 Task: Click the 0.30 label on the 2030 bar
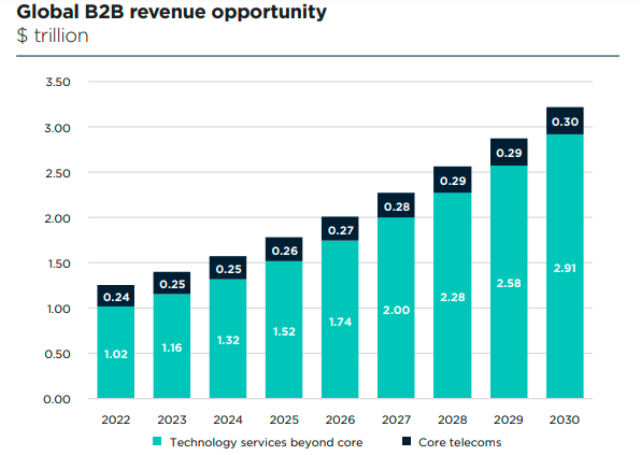(x=565, y=122)
